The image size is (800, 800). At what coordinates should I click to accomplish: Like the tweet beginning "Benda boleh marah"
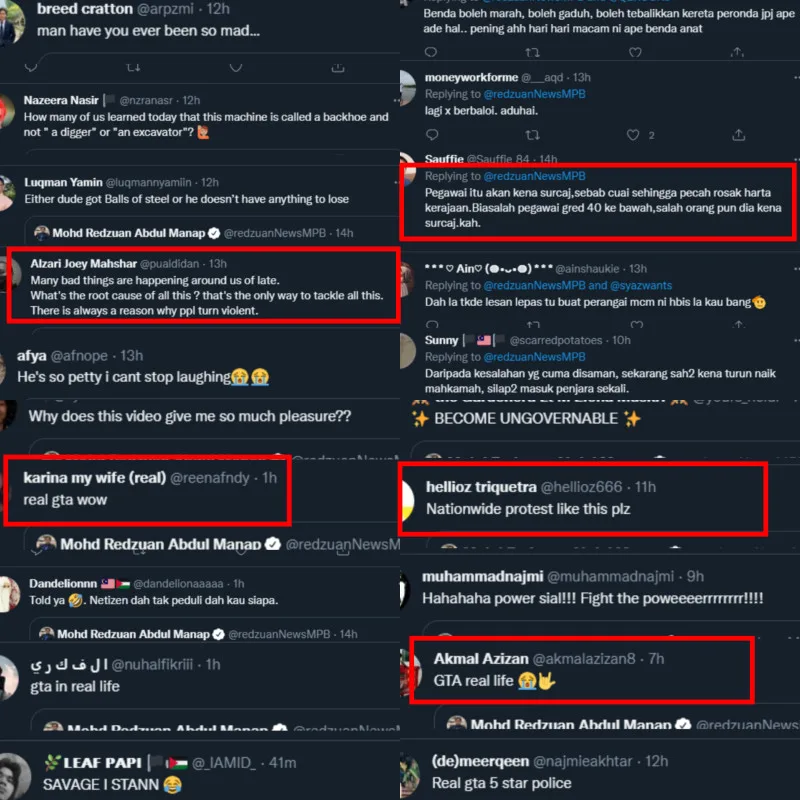tap(635, 52)
